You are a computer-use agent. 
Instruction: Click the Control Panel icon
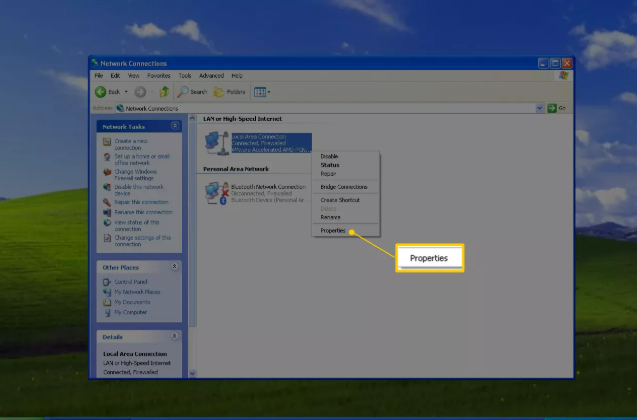point(107,281)
